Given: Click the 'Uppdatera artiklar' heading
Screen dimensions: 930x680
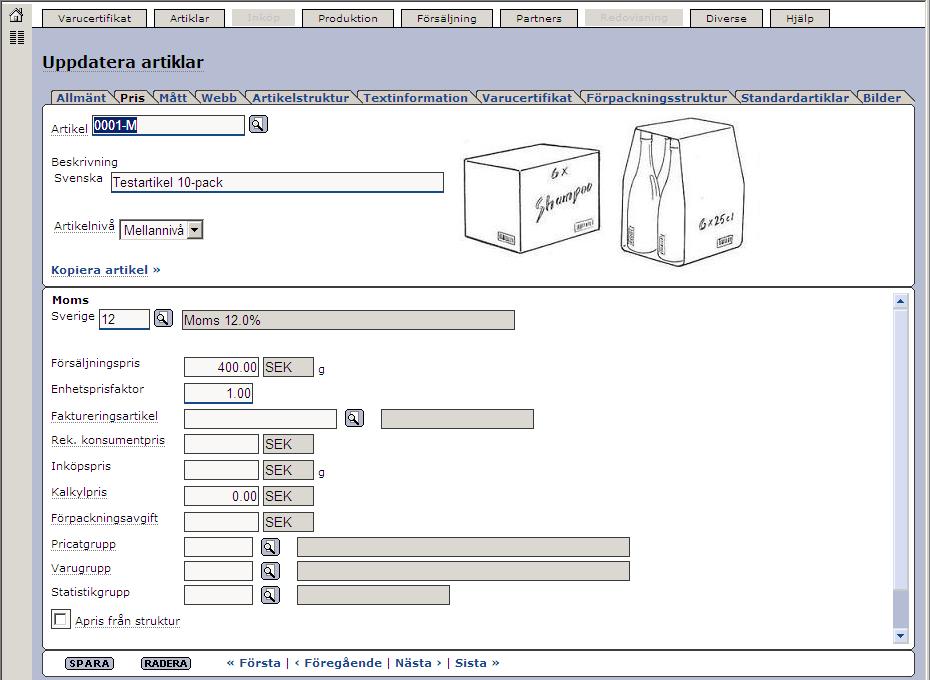Looking at the screenshot, I should tap(123, 62).
